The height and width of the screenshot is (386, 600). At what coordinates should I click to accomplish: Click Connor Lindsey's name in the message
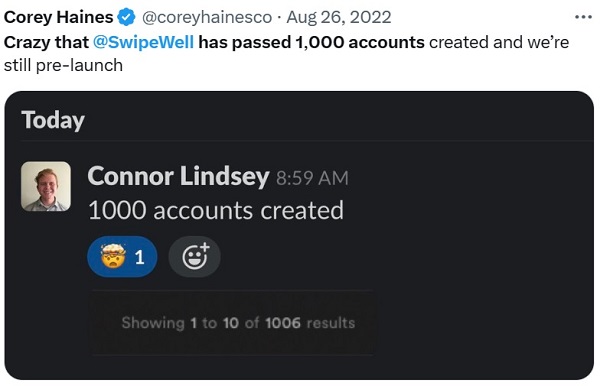click(x=178, y=177)
